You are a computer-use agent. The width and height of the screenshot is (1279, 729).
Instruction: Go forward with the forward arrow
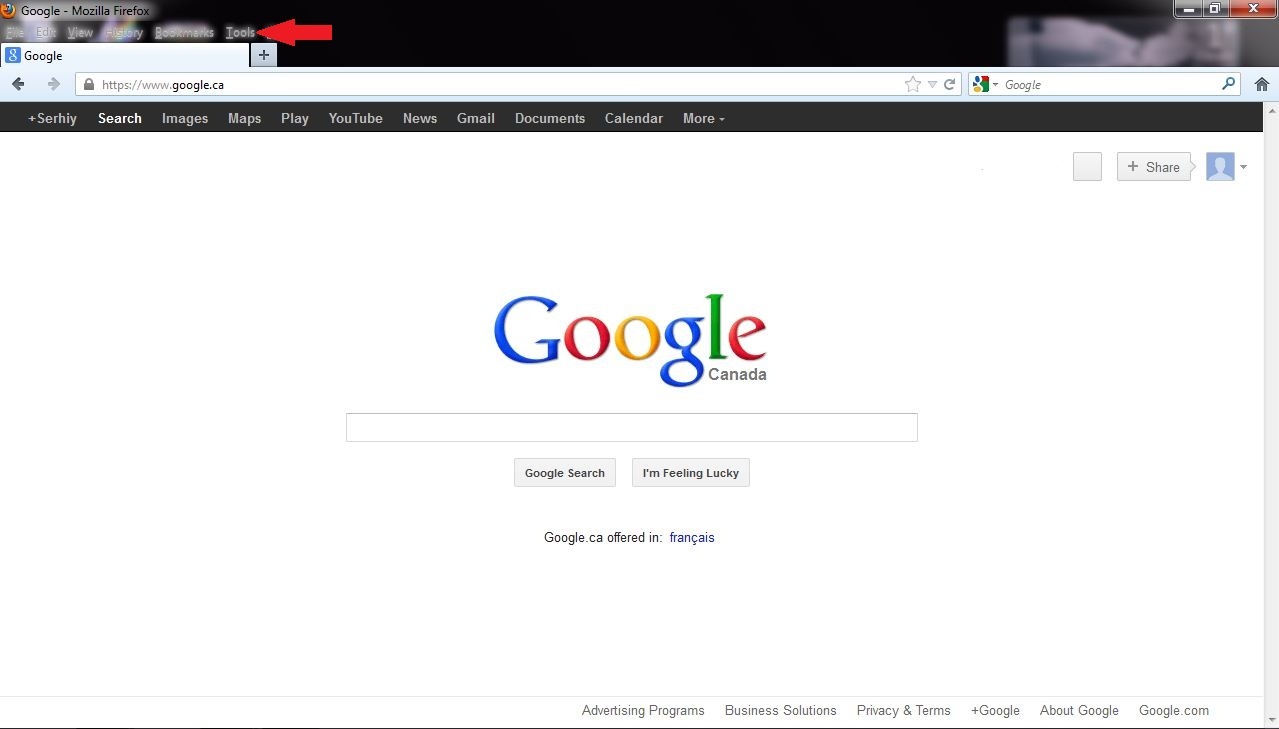click(x=53, y=84)
